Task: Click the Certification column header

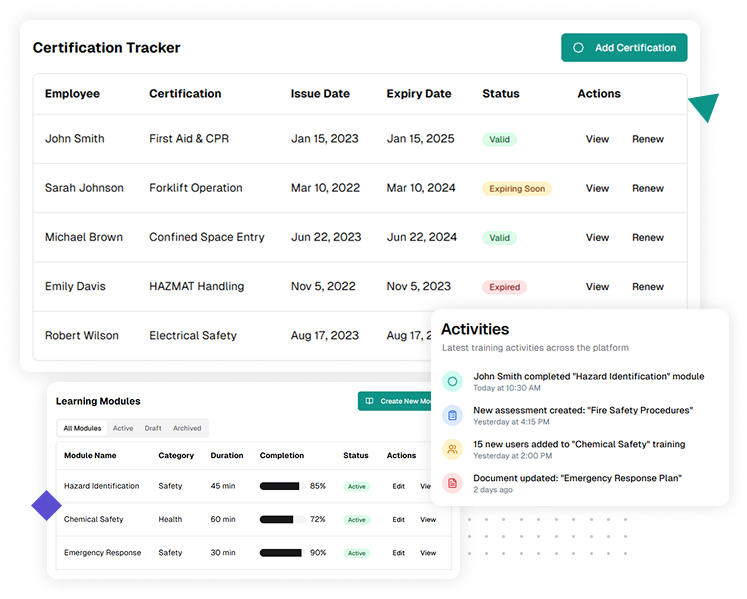Action: click(185, 94)
